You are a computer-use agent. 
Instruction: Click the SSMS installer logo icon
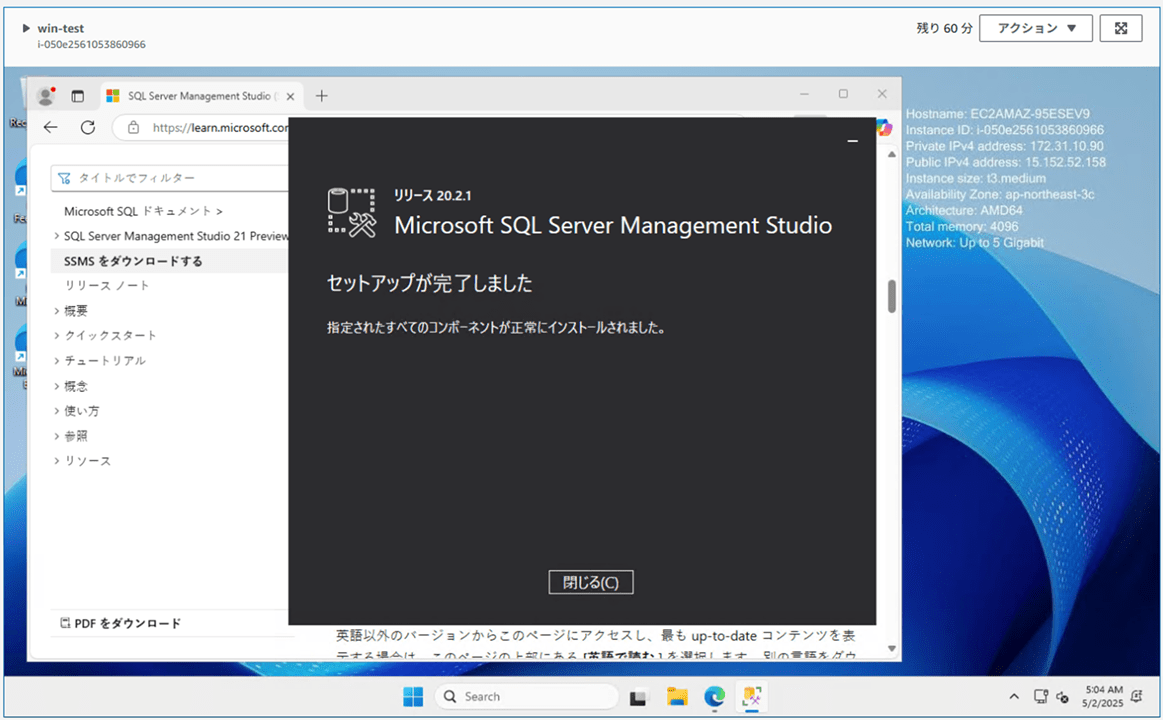[x=352, y=213]
